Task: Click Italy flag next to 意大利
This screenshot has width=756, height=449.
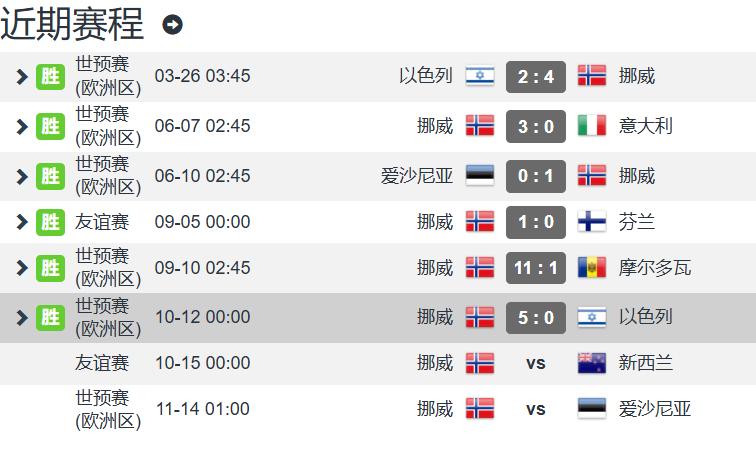Action: tap(592, 126)
